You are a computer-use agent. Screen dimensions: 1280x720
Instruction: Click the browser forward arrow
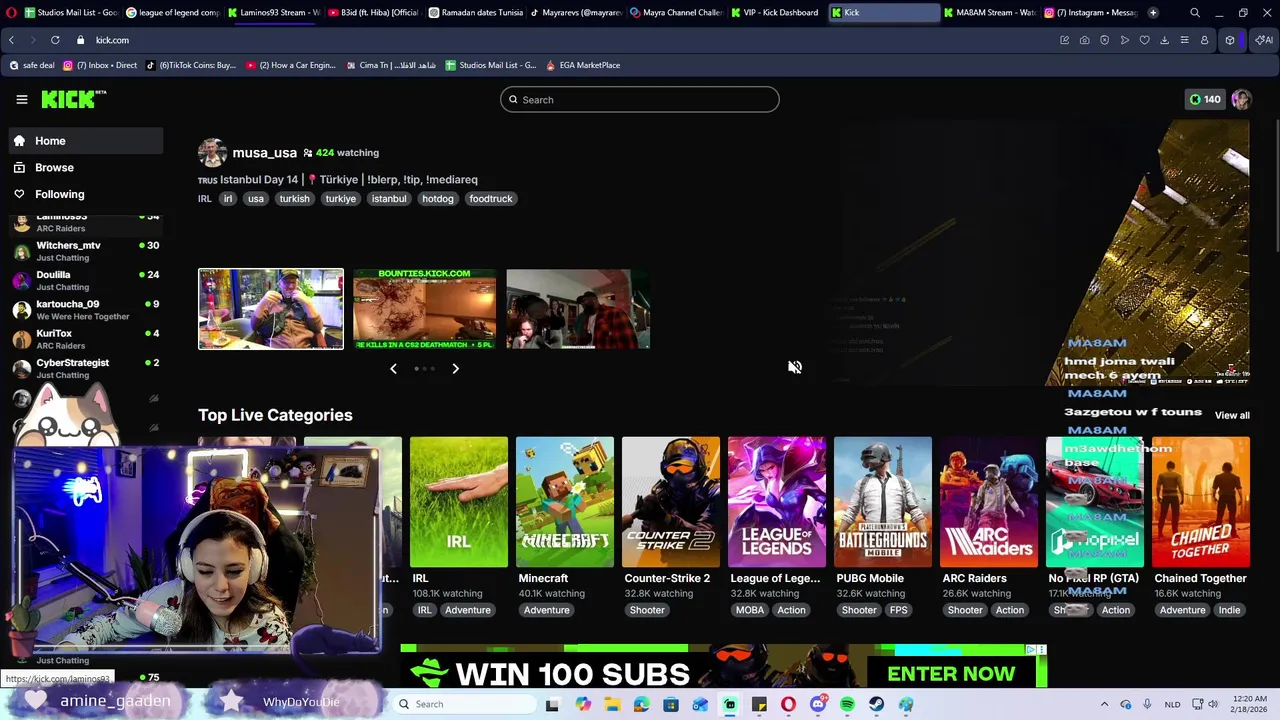[32, 40]
